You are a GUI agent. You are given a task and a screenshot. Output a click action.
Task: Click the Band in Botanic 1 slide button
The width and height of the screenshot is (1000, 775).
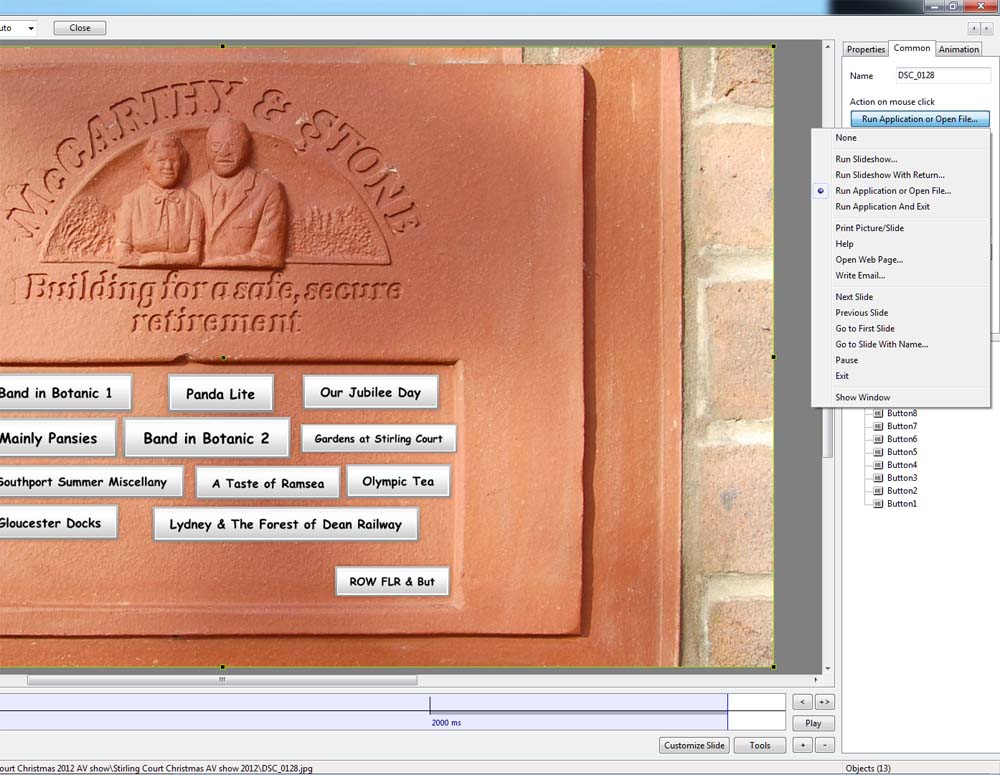coord(64,392)
